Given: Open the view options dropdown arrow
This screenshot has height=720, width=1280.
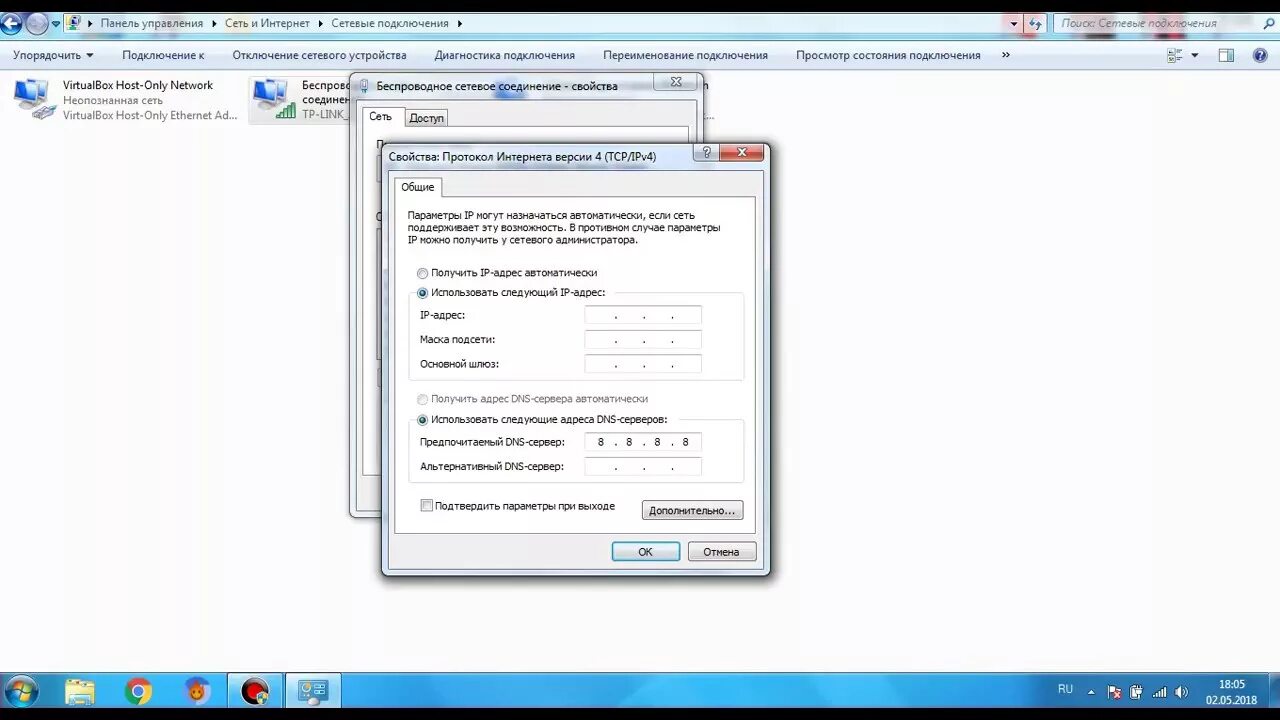Looking at the screenshot, I should click(1195, 56).
